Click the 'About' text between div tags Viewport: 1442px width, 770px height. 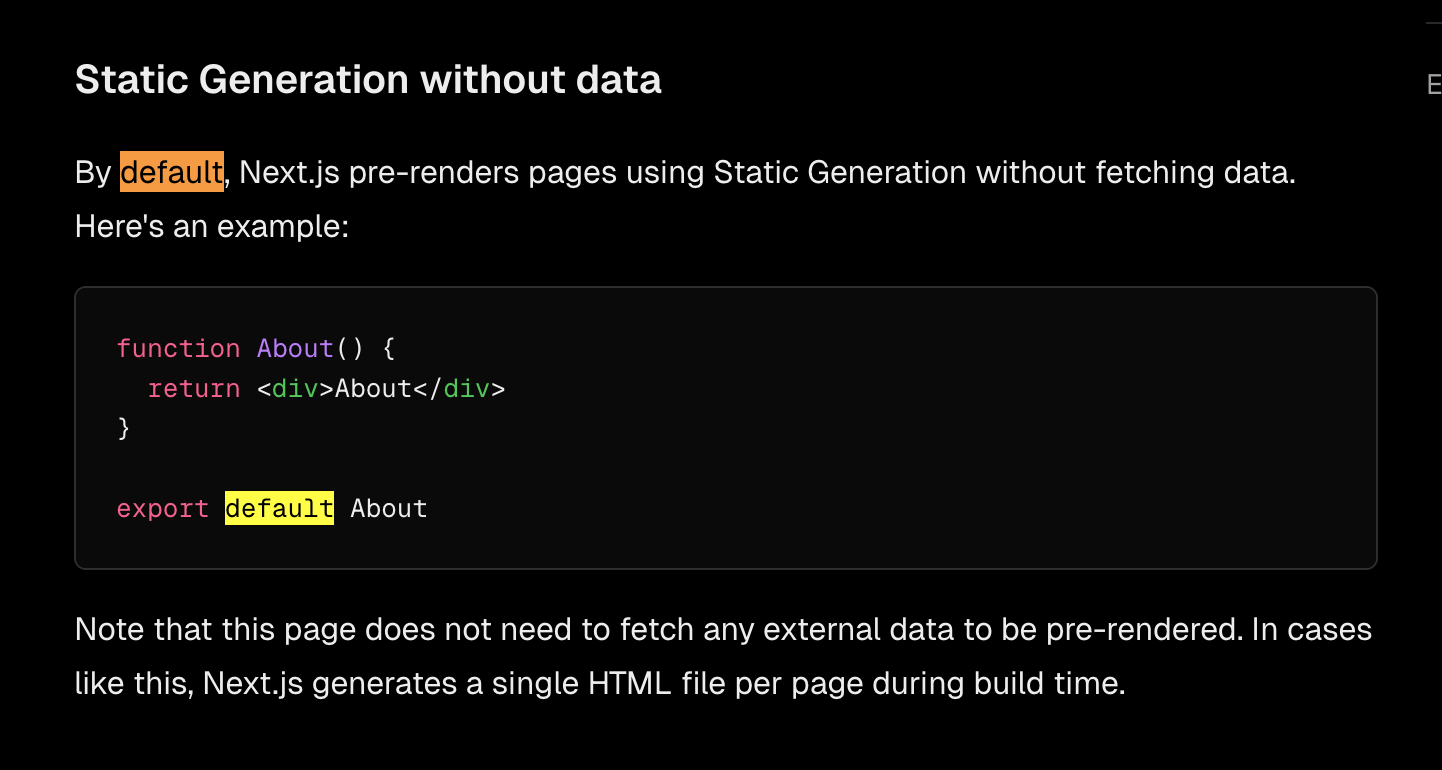(x=373, y=388)
